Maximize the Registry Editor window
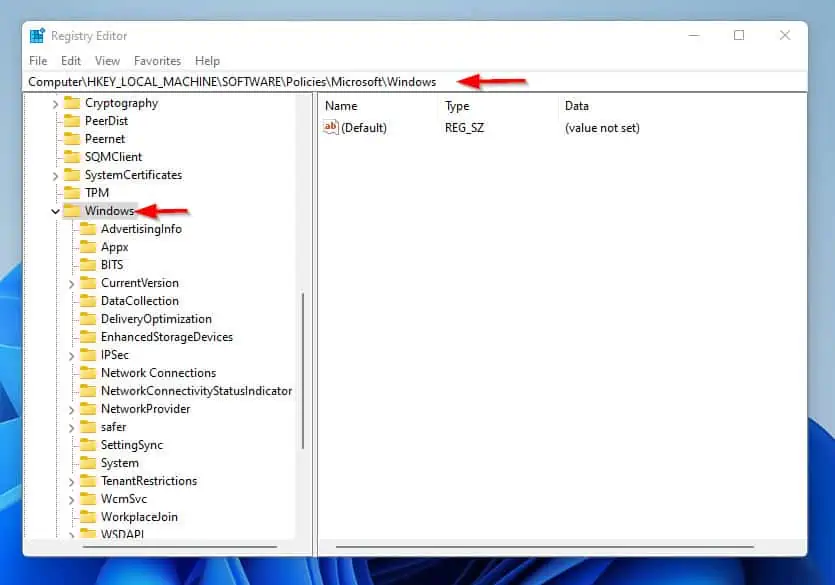Image resolution: width=835 pixels, height=585 pixels. 739,36
